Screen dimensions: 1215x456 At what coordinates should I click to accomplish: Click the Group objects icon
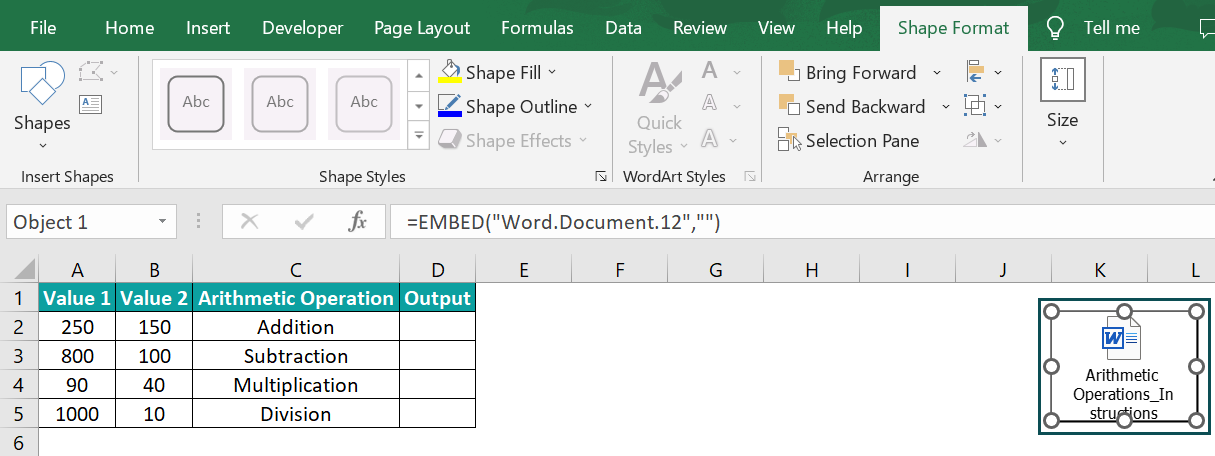tap(976, 106)
